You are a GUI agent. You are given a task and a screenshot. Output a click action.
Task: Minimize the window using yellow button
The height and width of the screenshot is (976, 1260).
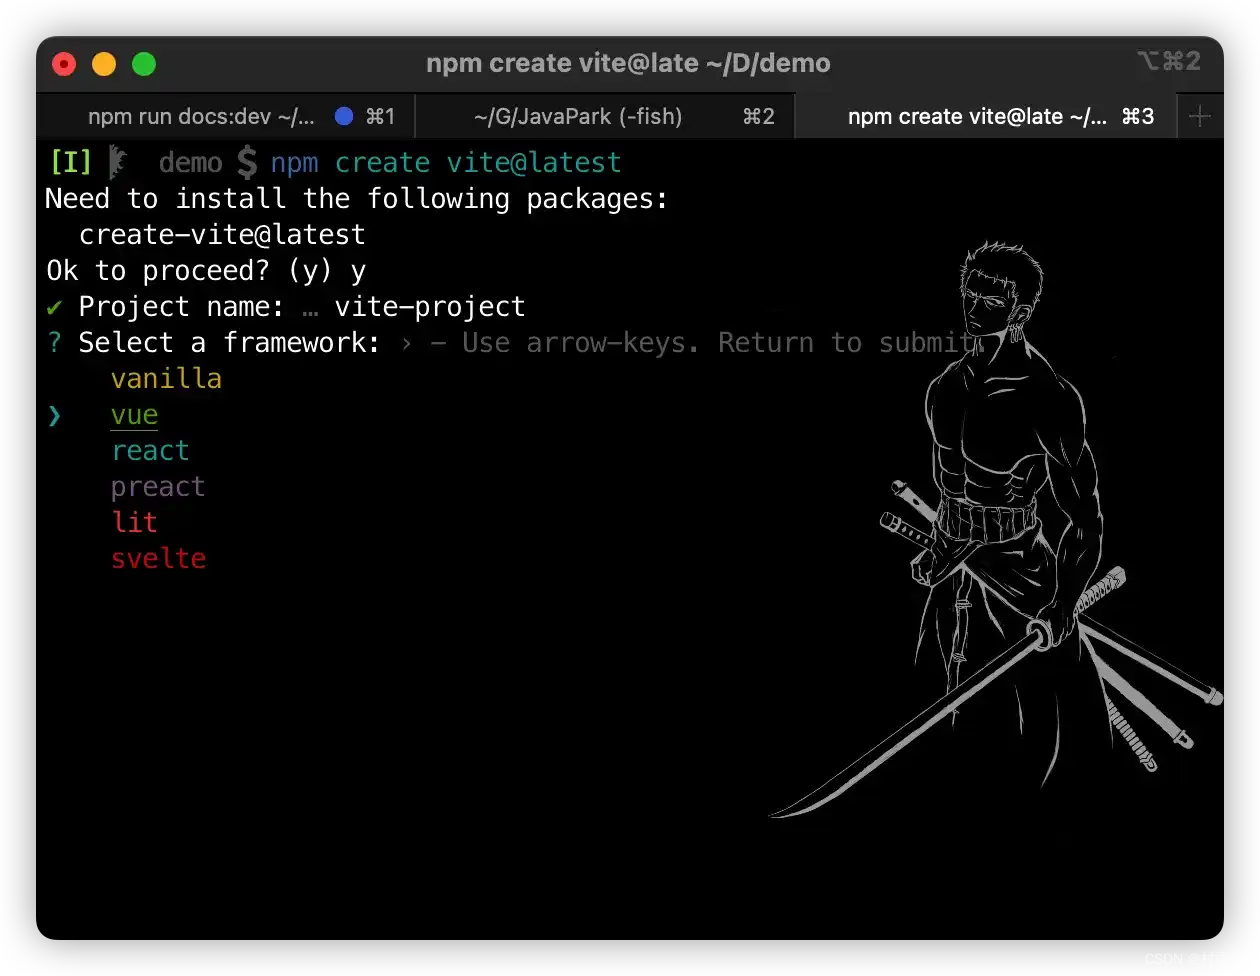click(x=104, y=64)
